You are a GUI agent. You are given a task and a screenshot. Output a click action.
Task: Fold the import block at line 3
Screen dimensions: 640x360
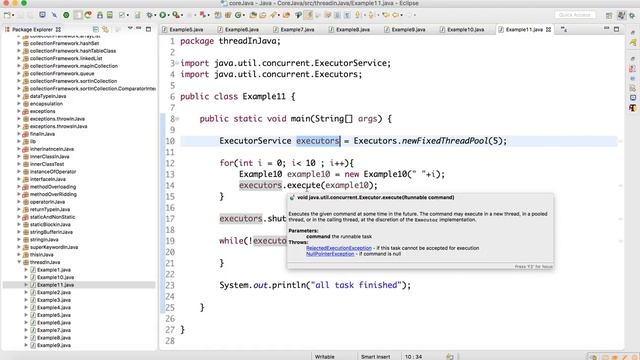click(177, 63)
